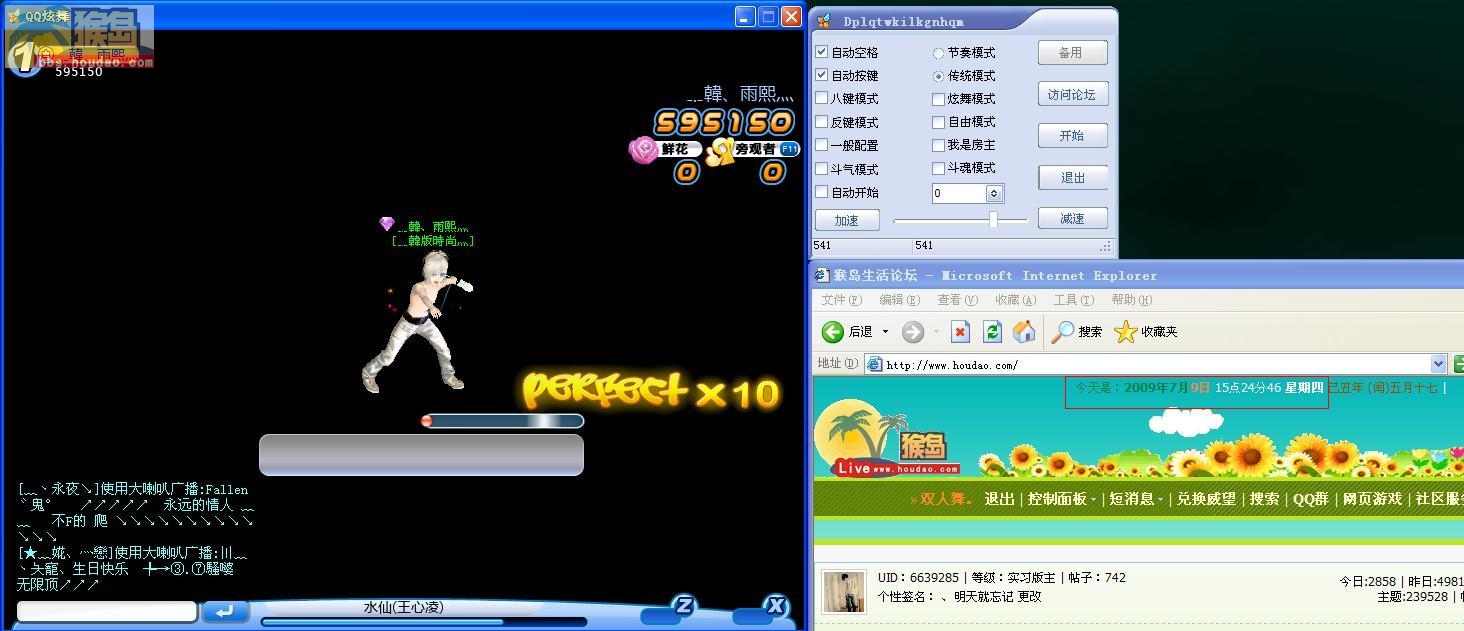The image size is (1464, 631).
Task: Click the 猴岛 Live logo on the web page
Action: click(x=889, y=440)
